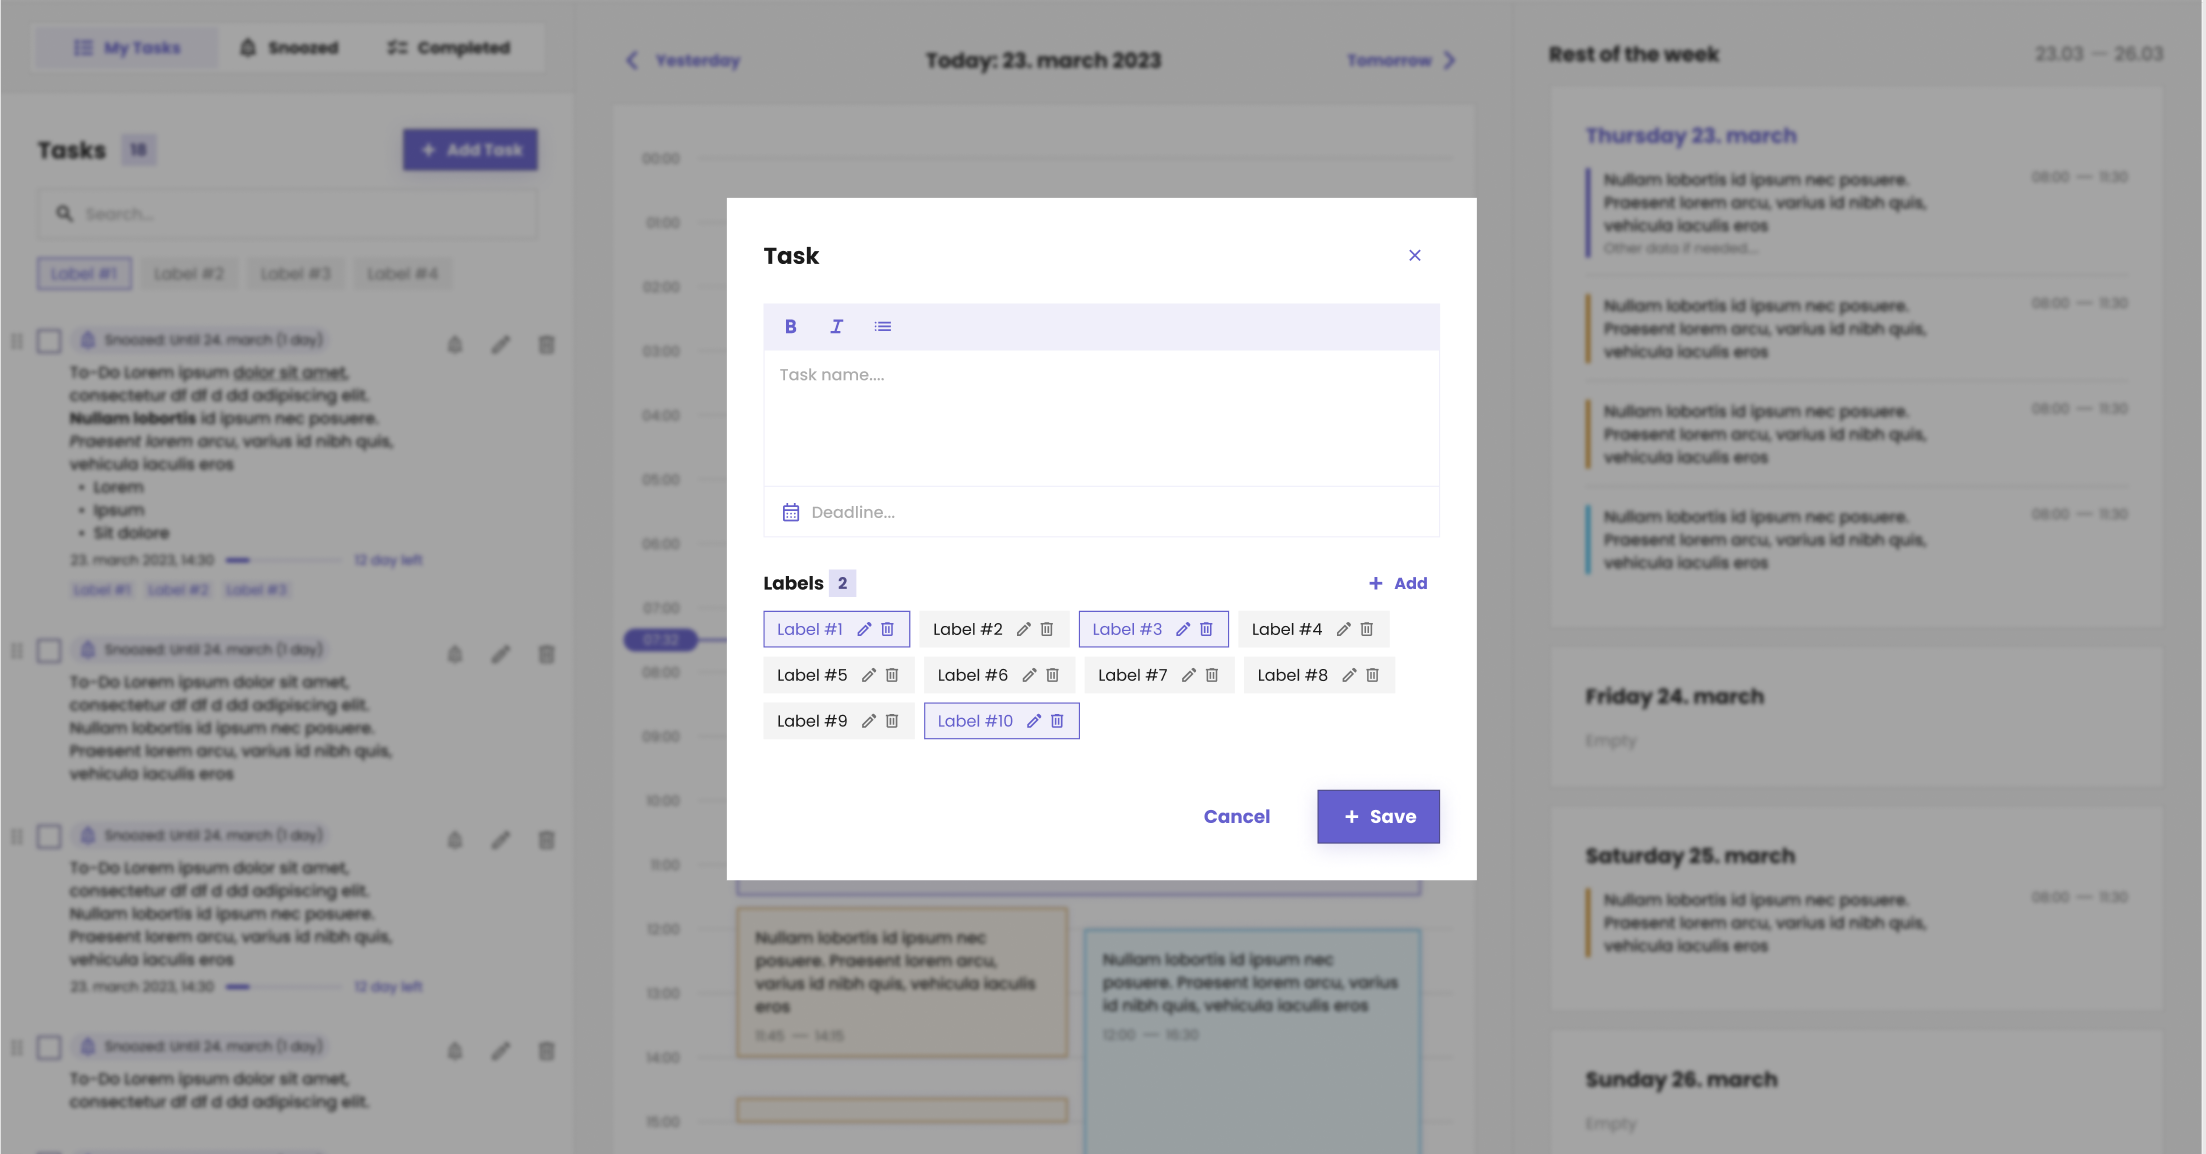Select the Label #9 chip
The width and height of the screenshot is (2206, 1154).
coord(811,721)
